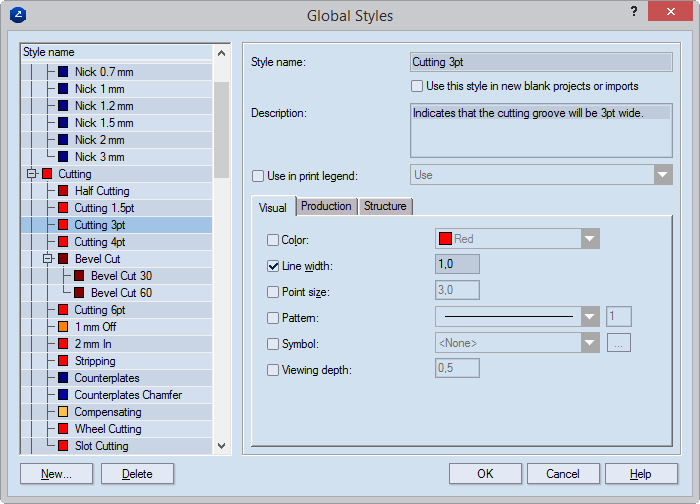Collapse the Cutting tree group
Image resolution: width=700 pixels, height=504 pixels.
[31, 174]
